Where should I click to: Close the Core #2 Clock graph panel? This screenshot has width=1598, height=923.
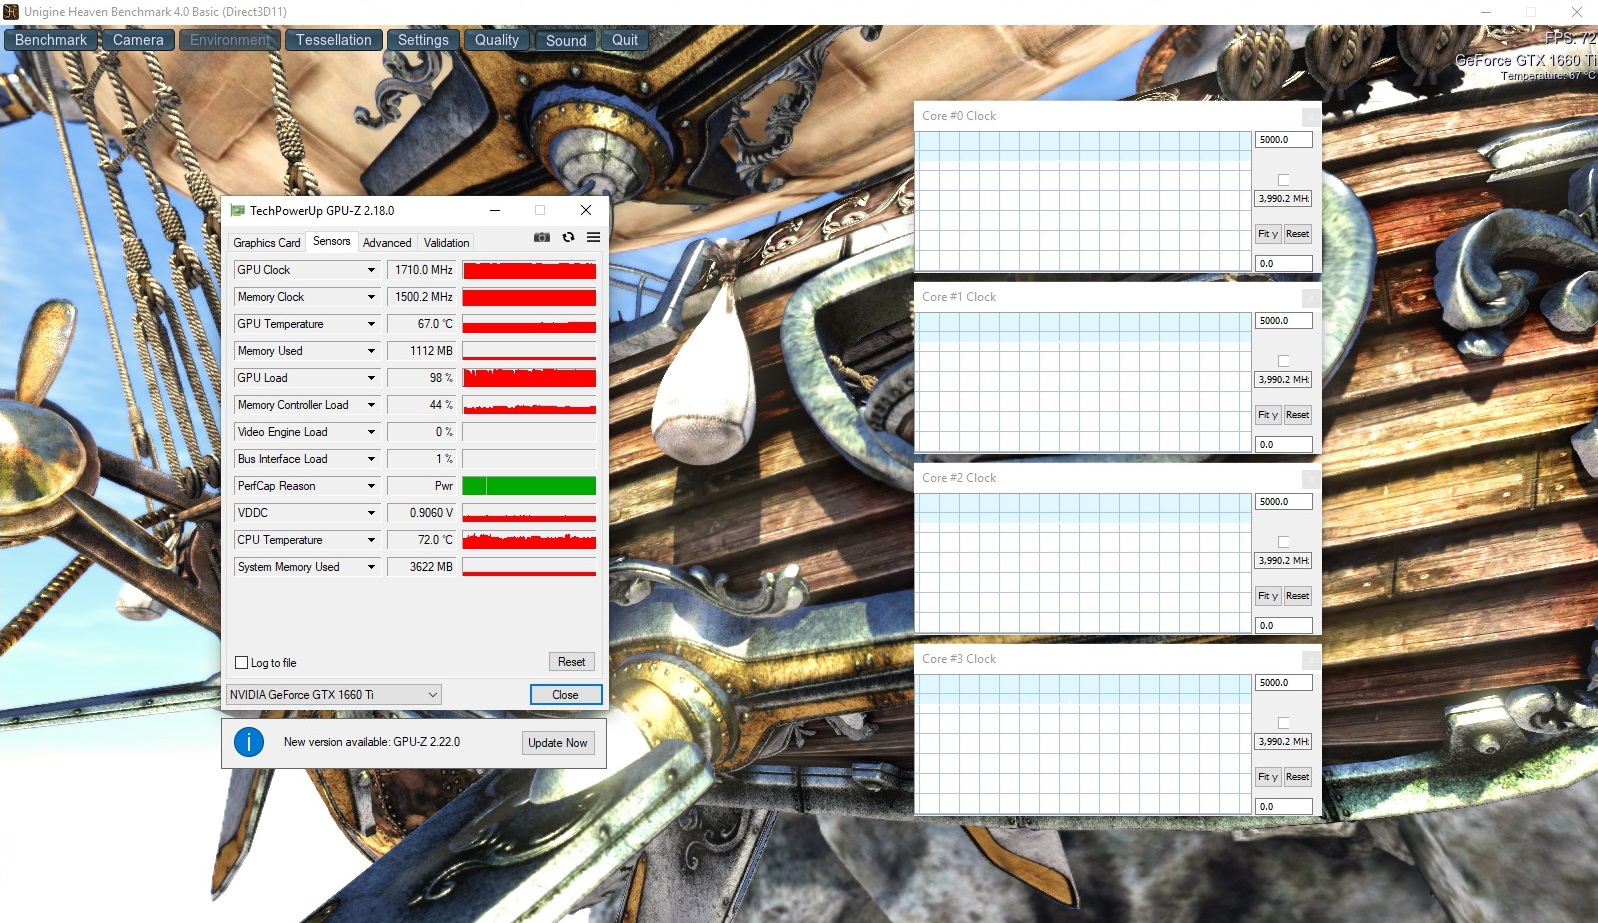pos(1310,479)
